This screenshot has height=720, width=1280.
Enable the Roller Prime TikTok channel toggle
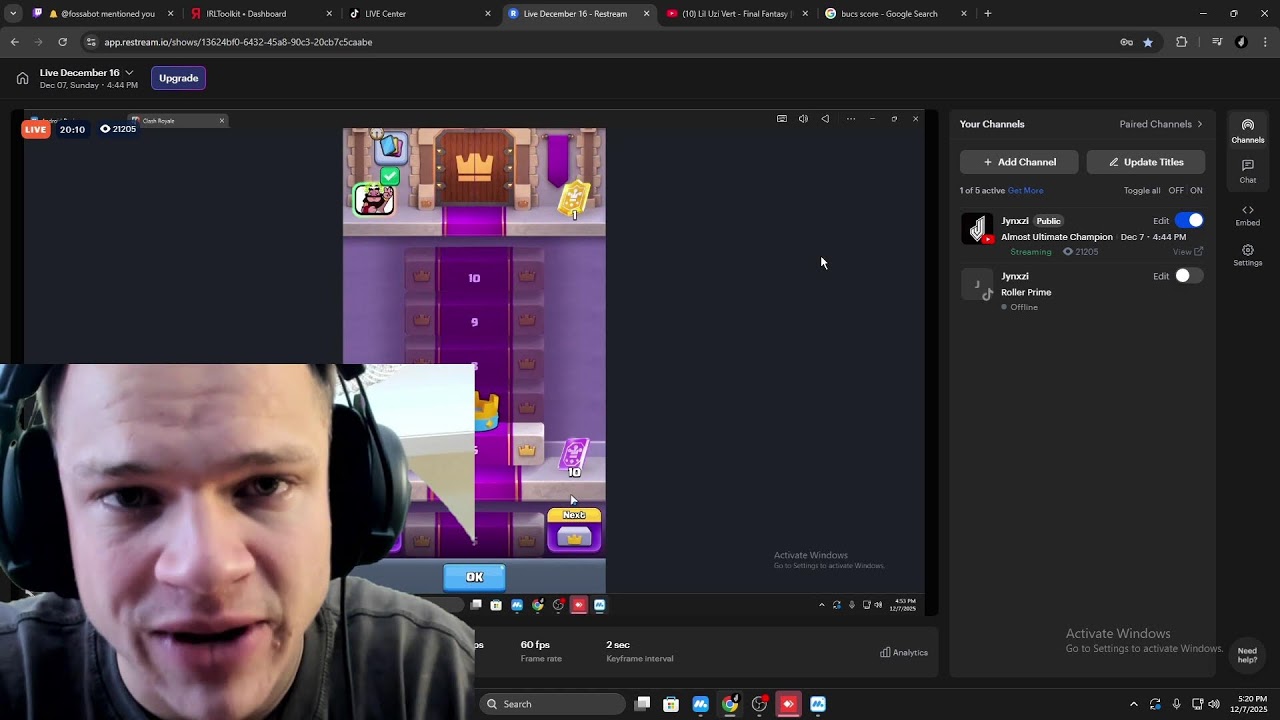click(x=1189, y=275)
